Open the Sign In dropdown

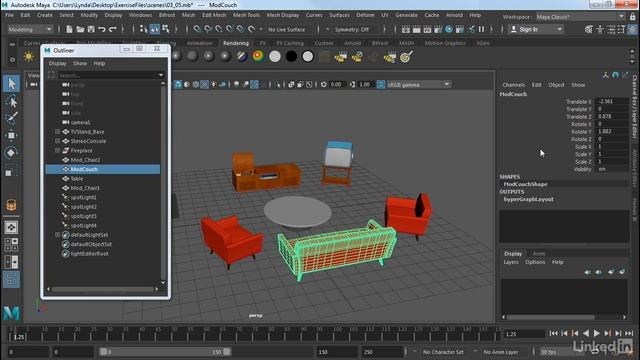536,29
